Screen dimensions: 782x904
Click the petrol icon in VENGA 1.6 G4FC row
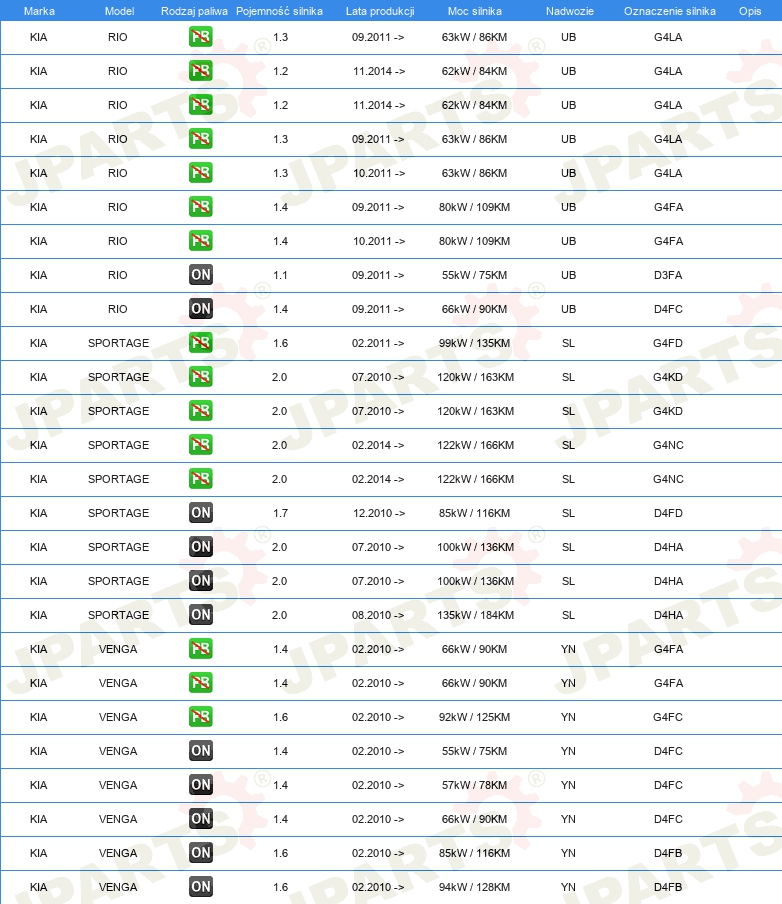(201, 717)
